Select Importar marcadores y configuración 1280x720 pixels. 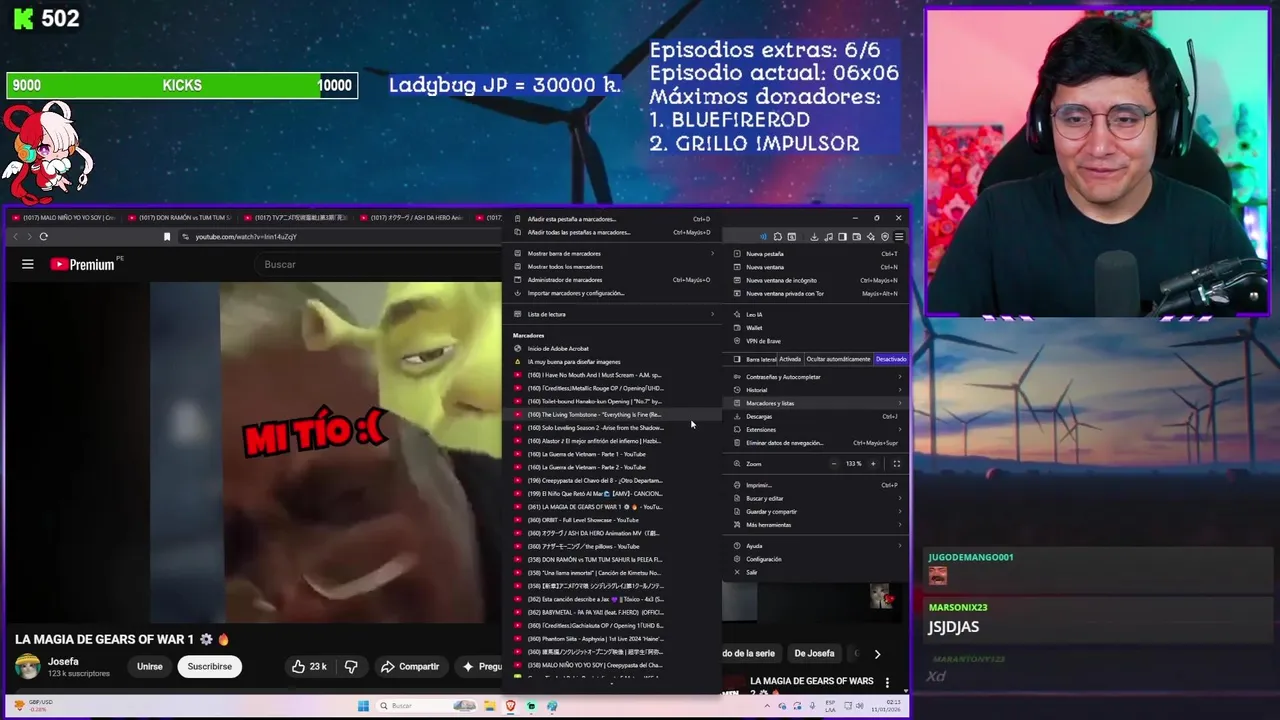[x=614, y=293]
